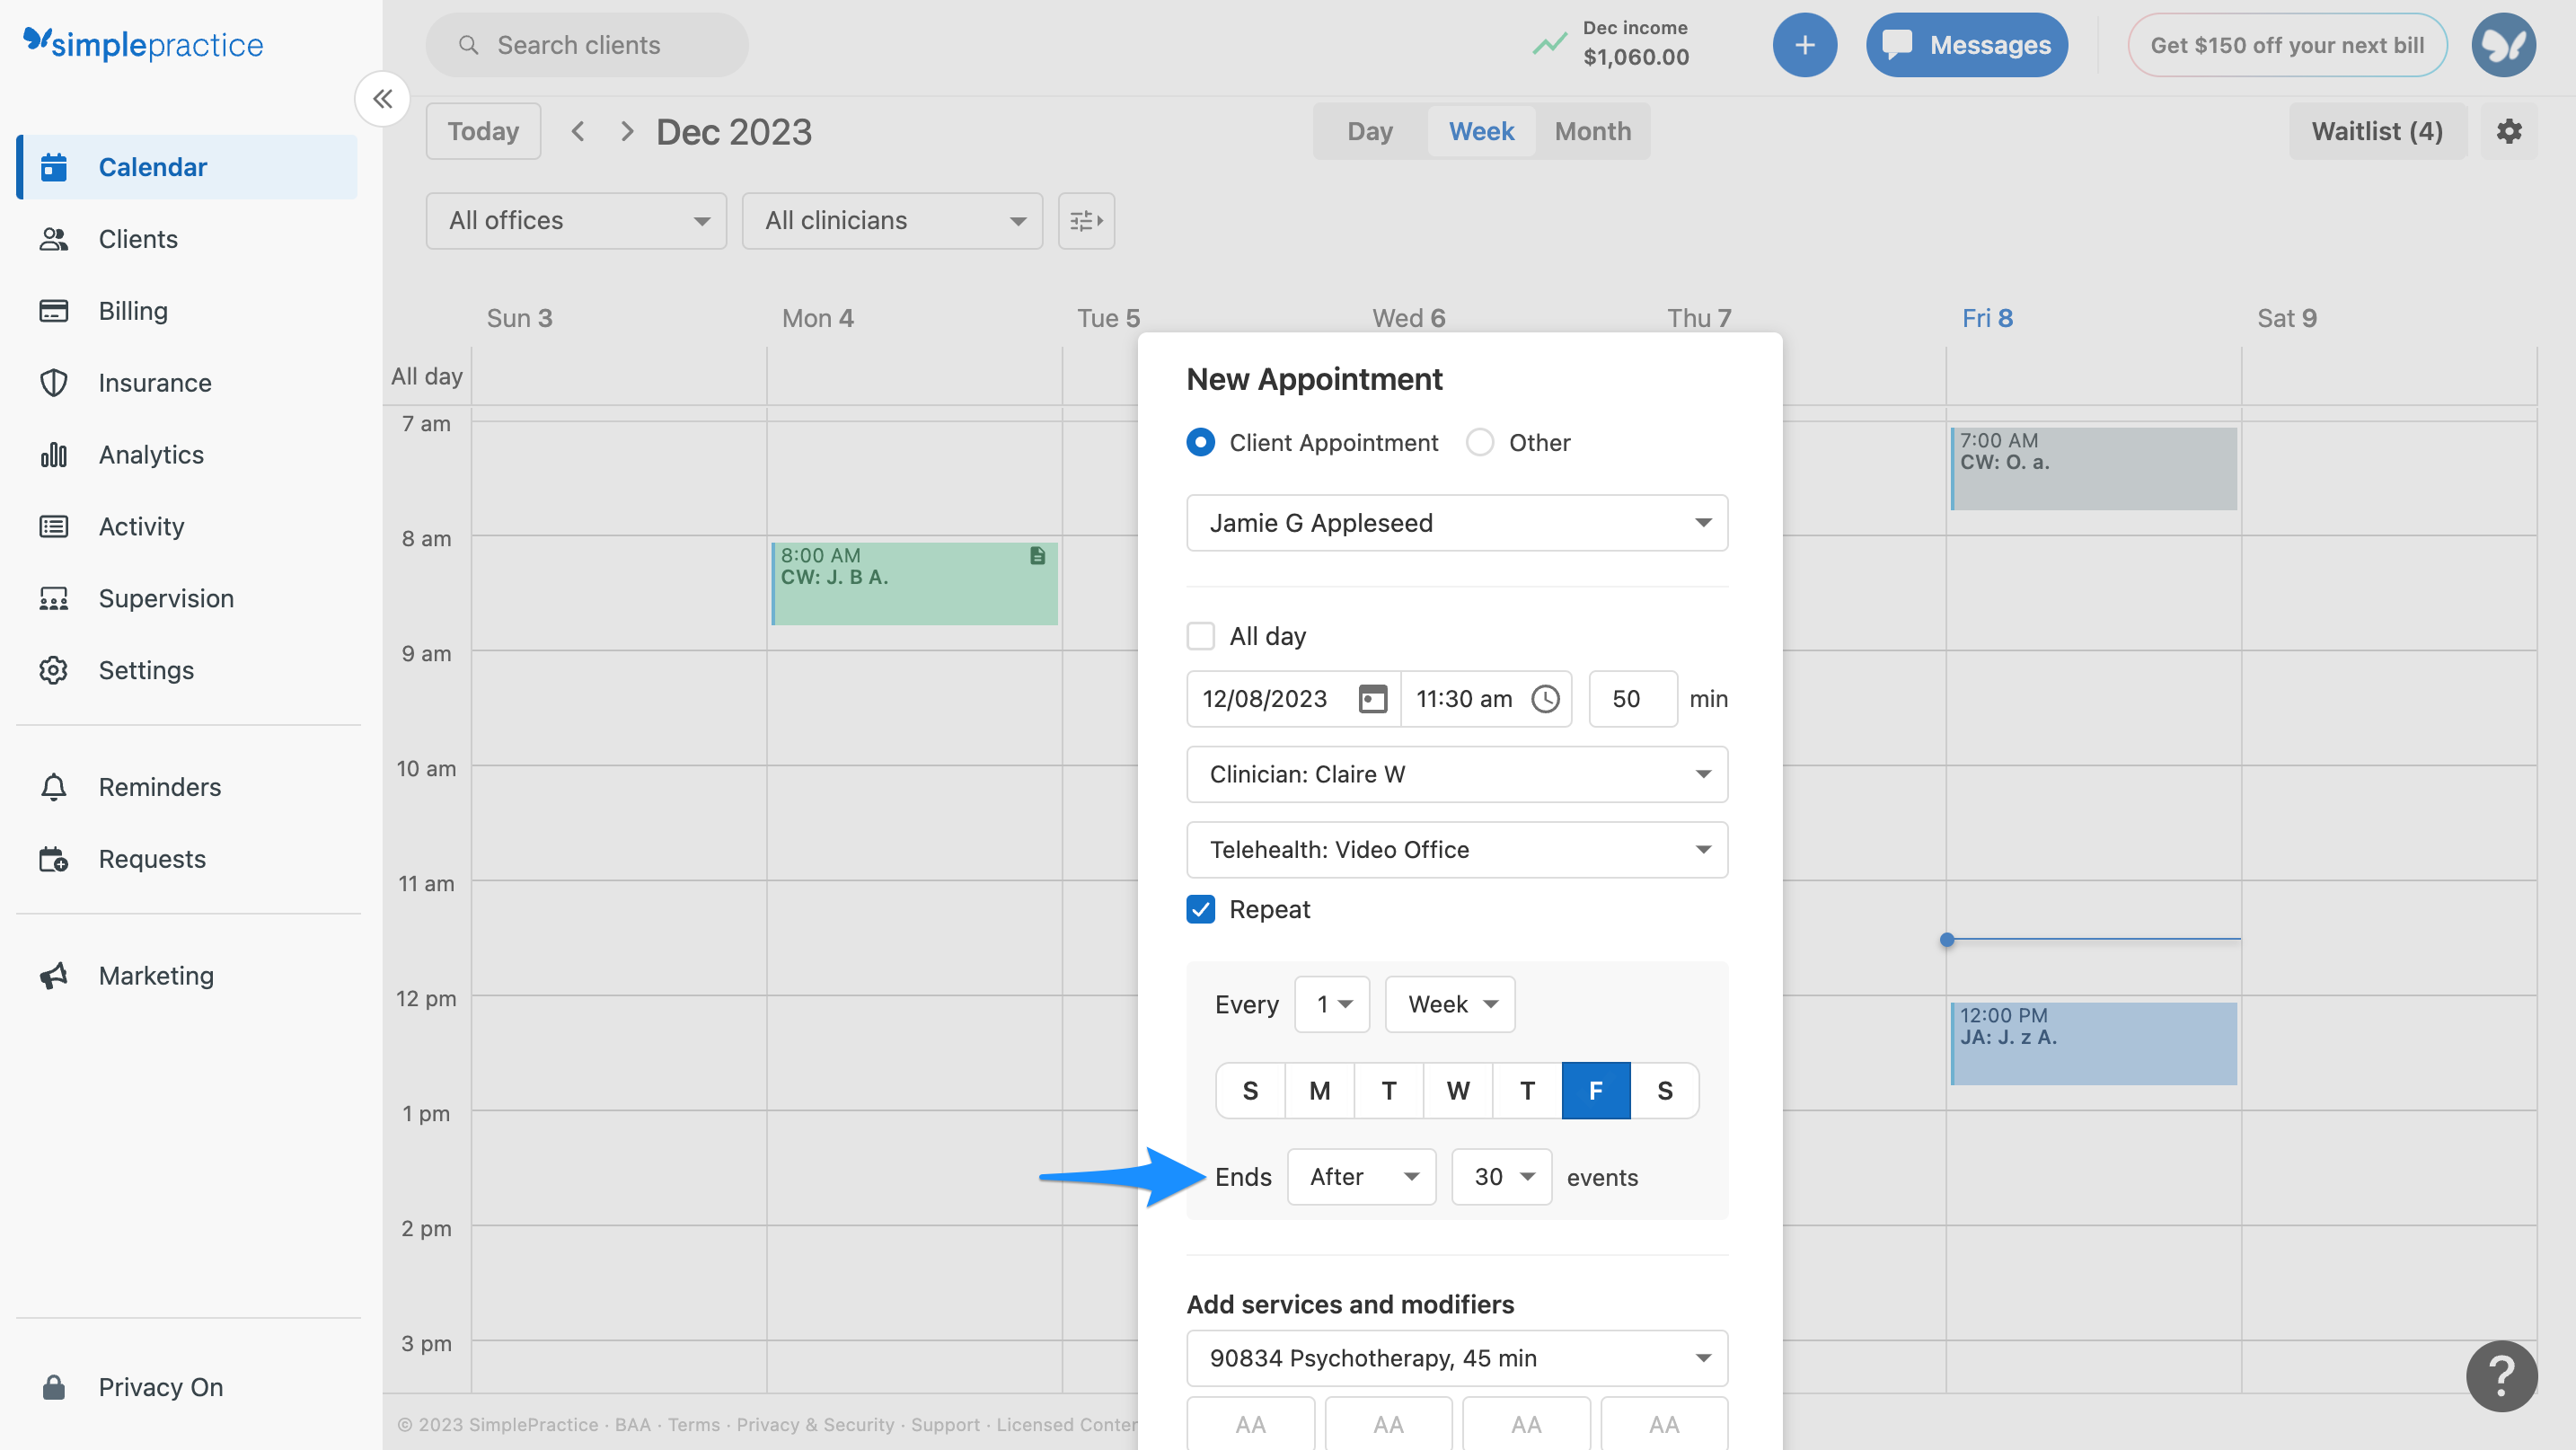Switch calendar to Day view
The height and width of the screenshot is (1450, 2576).
pos(1369,131)
